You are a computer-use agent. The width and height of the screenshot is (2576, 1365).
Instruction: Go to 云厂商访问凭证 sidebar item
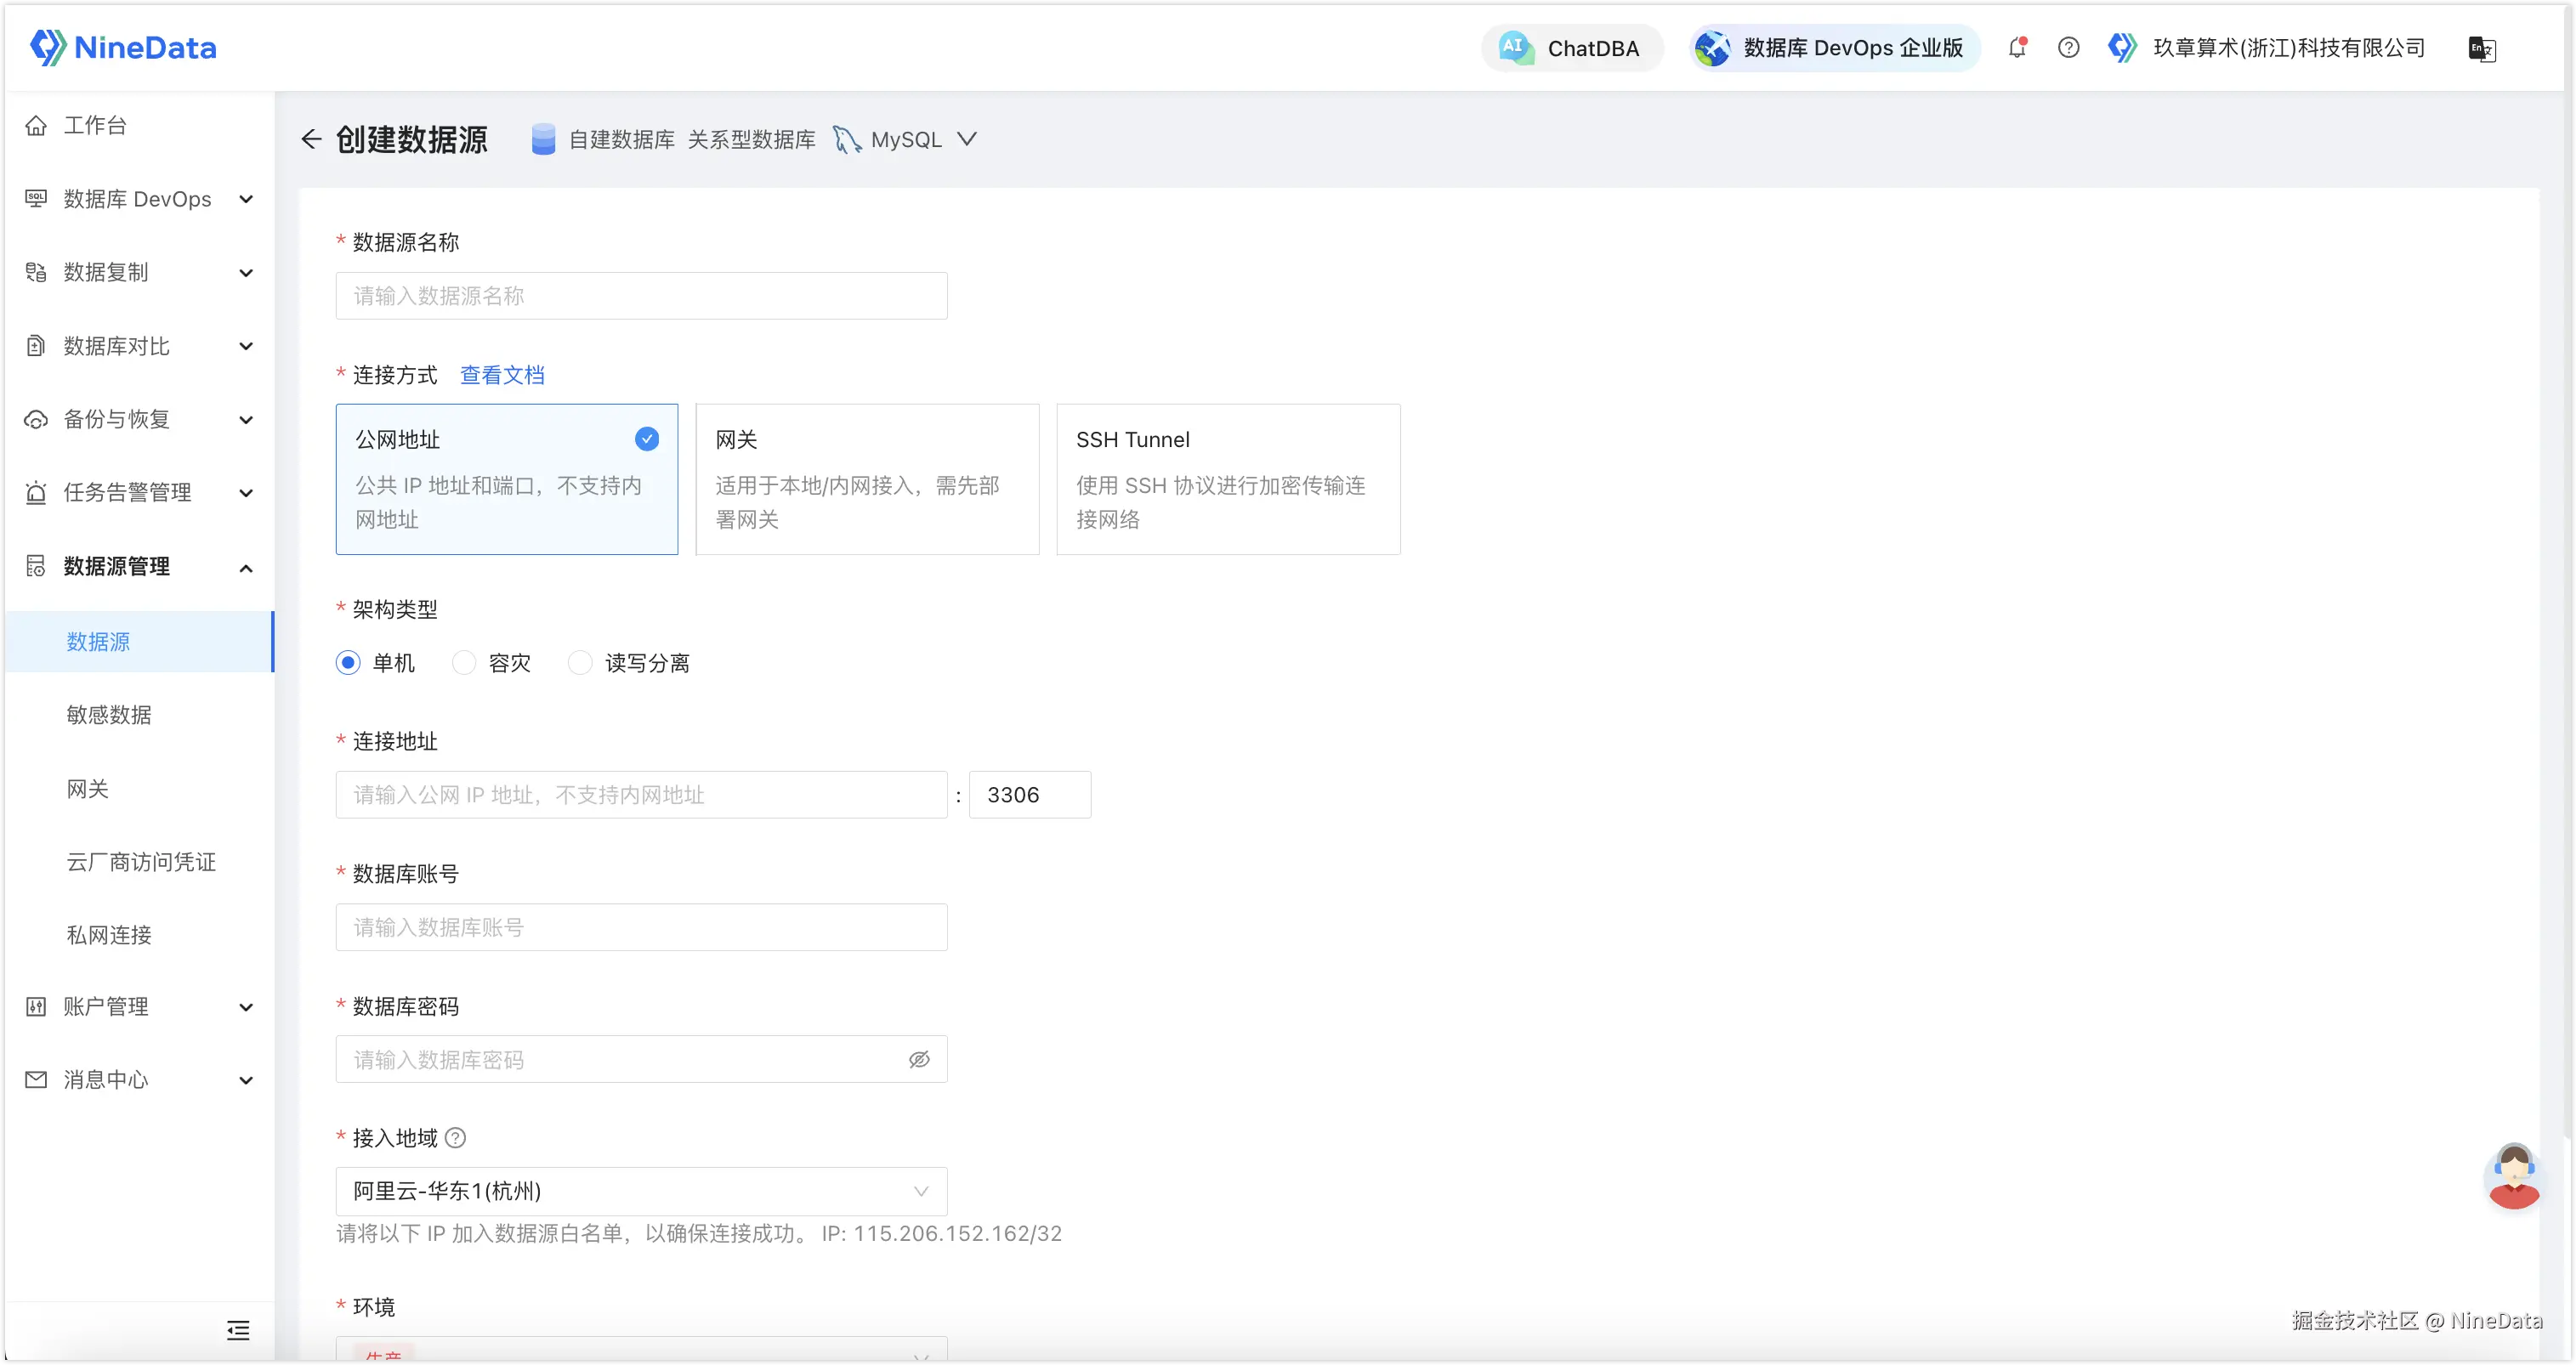click(141, 862)
